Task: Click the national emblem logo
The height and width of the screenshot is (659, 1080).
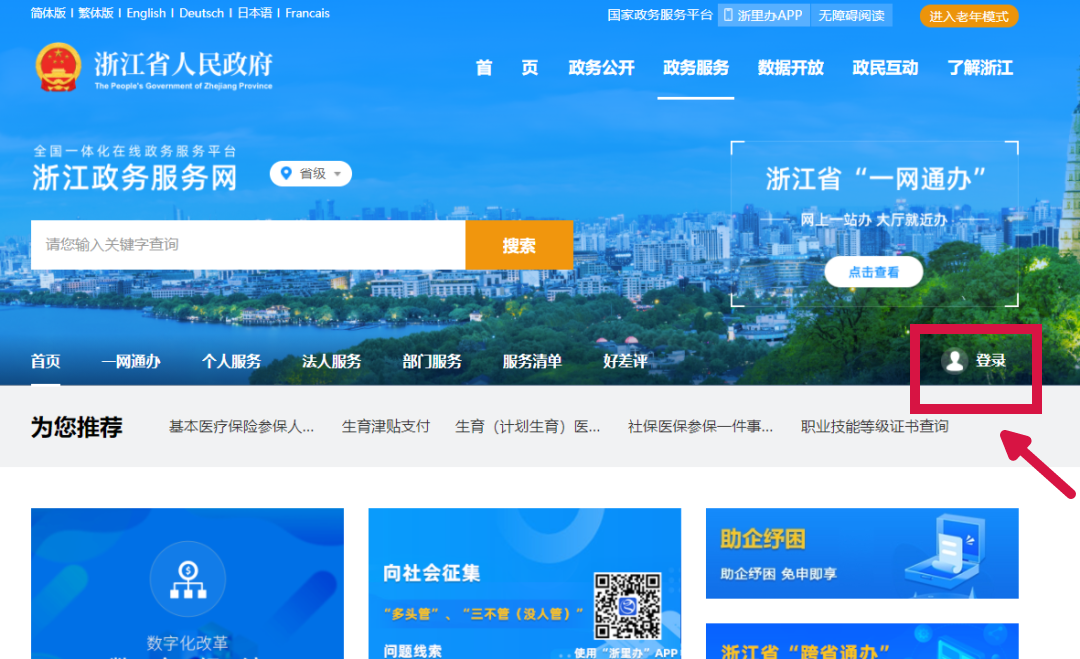Action: pos(58,67)
